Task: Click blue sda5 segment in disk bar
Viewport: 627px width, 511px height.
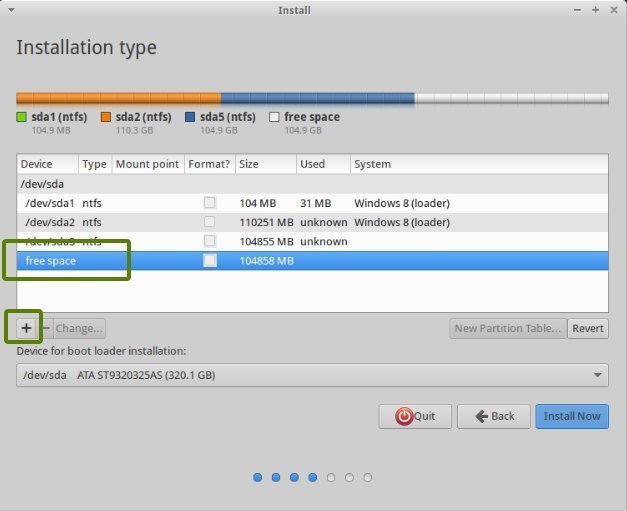Action: [x=318, y=98]
